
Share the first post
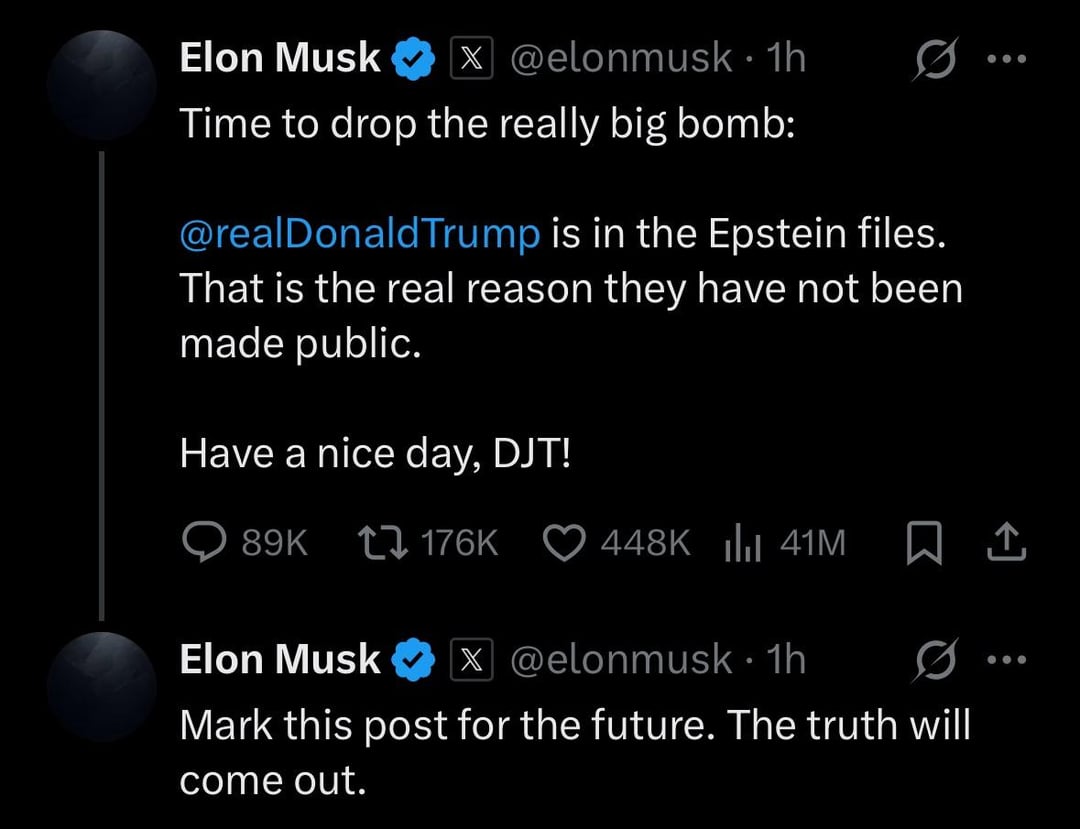click(1007, 543)
